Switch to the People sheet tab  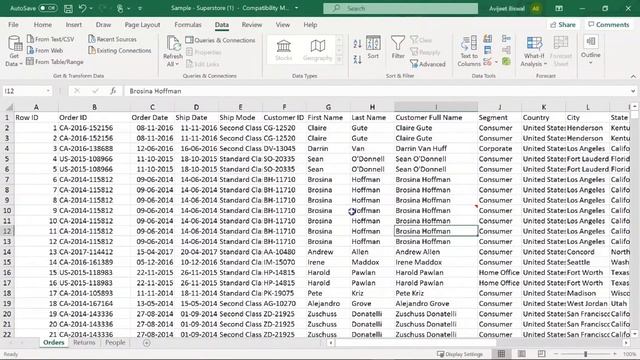click(x=115, y=342)
